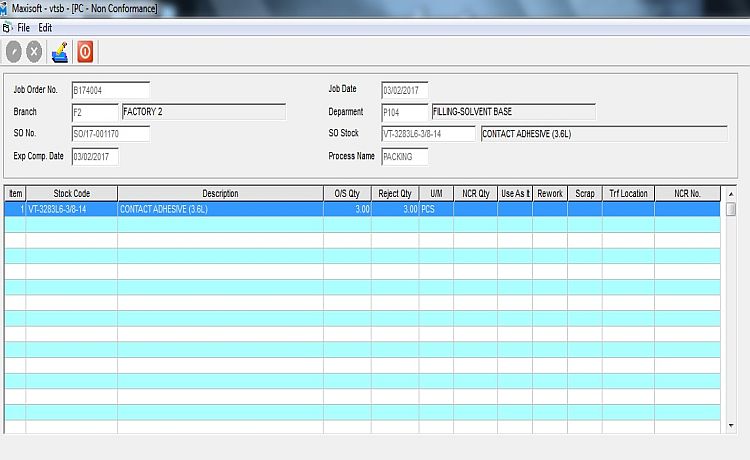750x460 pixels.
Task: Click the pencil edit toolbar icon
Action: 60,52
